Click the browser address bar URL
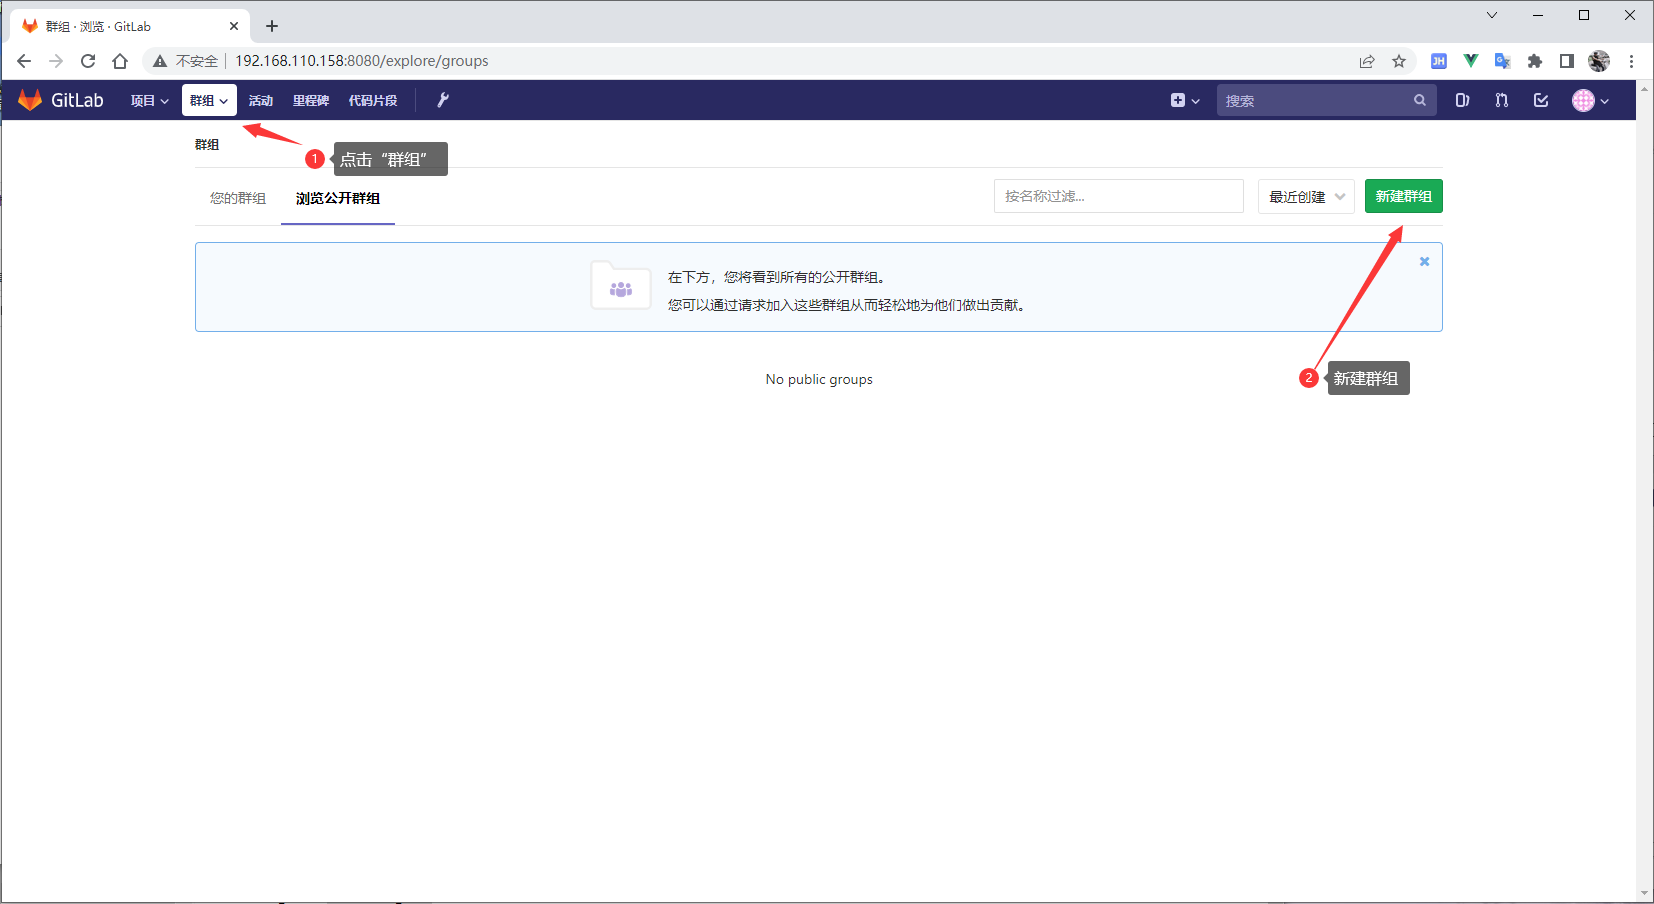 click(x=362, y=61)
